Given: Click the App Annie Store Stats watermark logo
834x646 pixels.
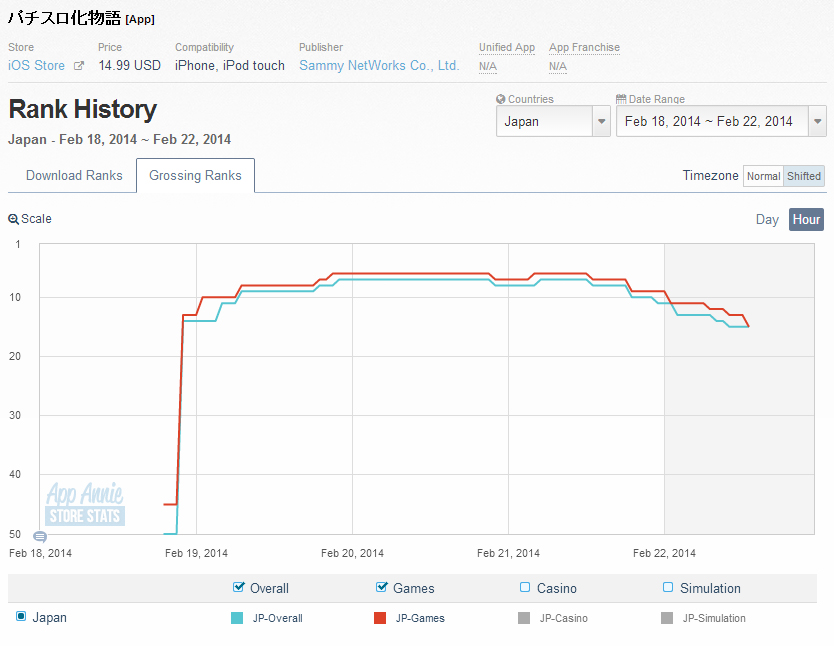Looking at the screenshot, I should pos(85,503).
